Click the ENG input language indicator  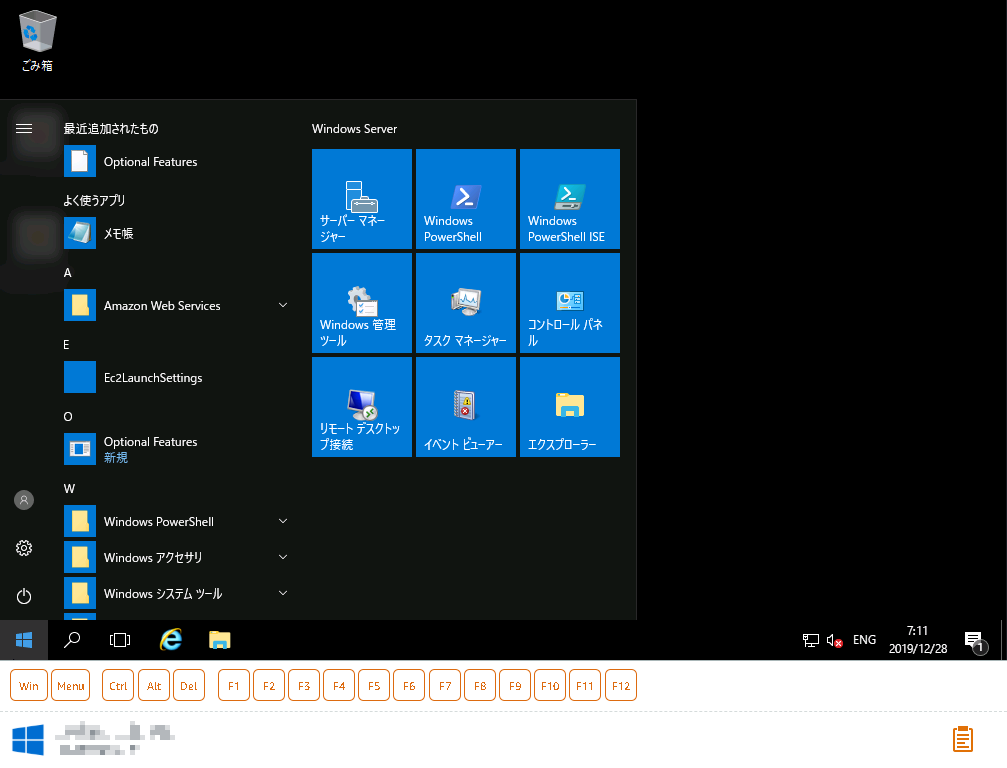pyautogui.click(x=864, y=640)
